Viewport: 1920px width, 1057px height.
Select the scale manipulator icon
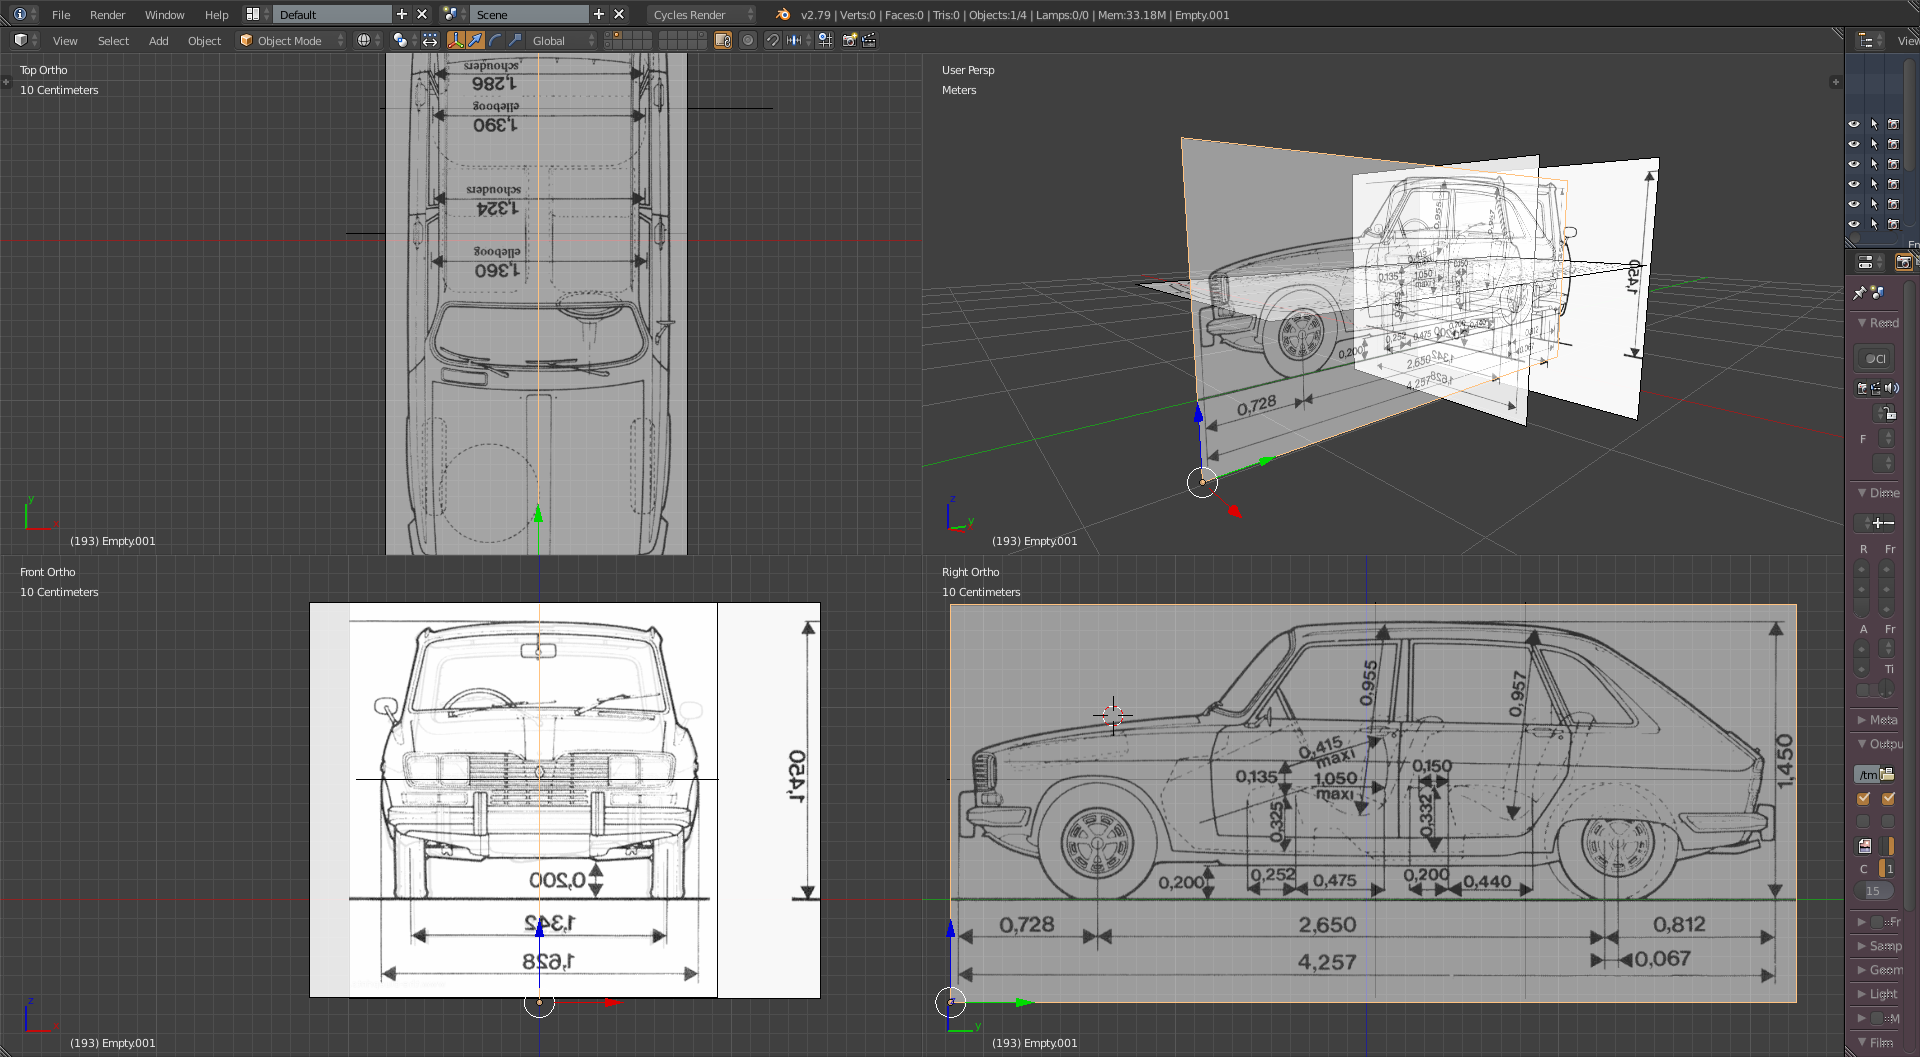[x=515, y=40]
